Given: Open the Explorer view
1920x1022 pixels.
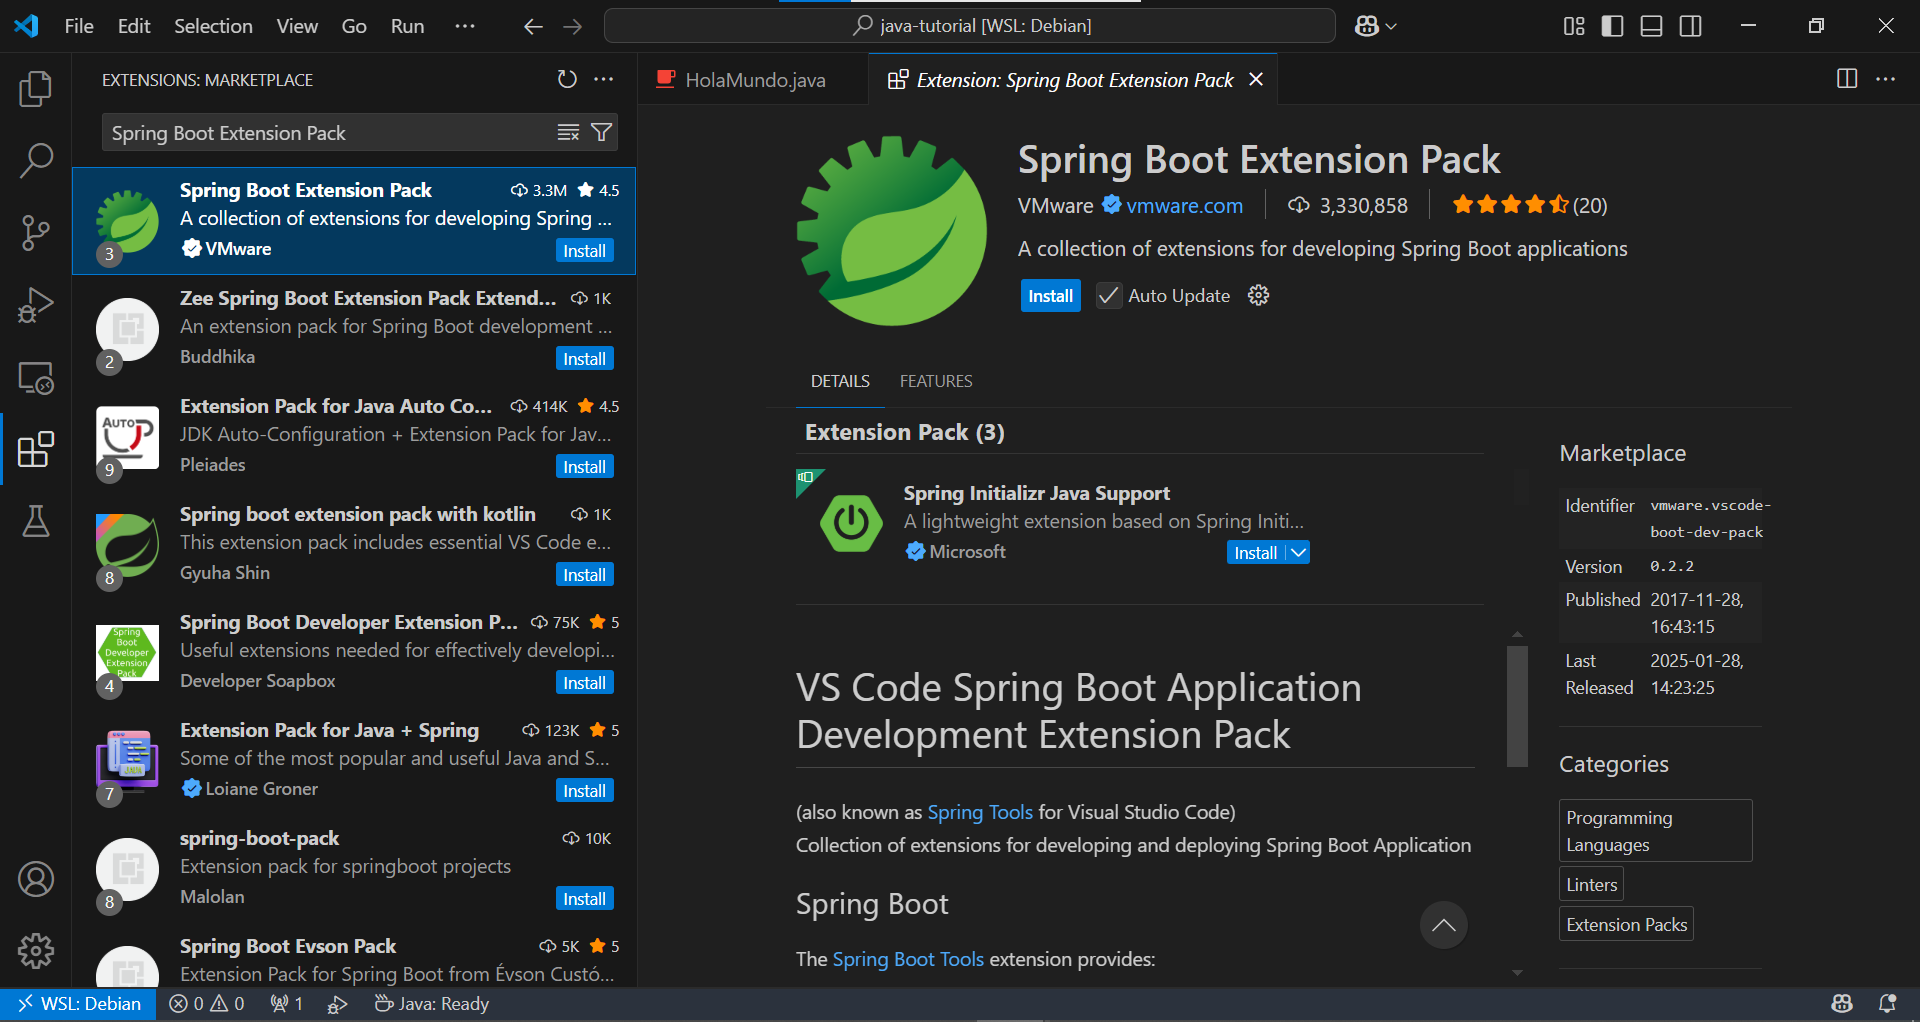Looking at the screenshot, I should 36,89.
